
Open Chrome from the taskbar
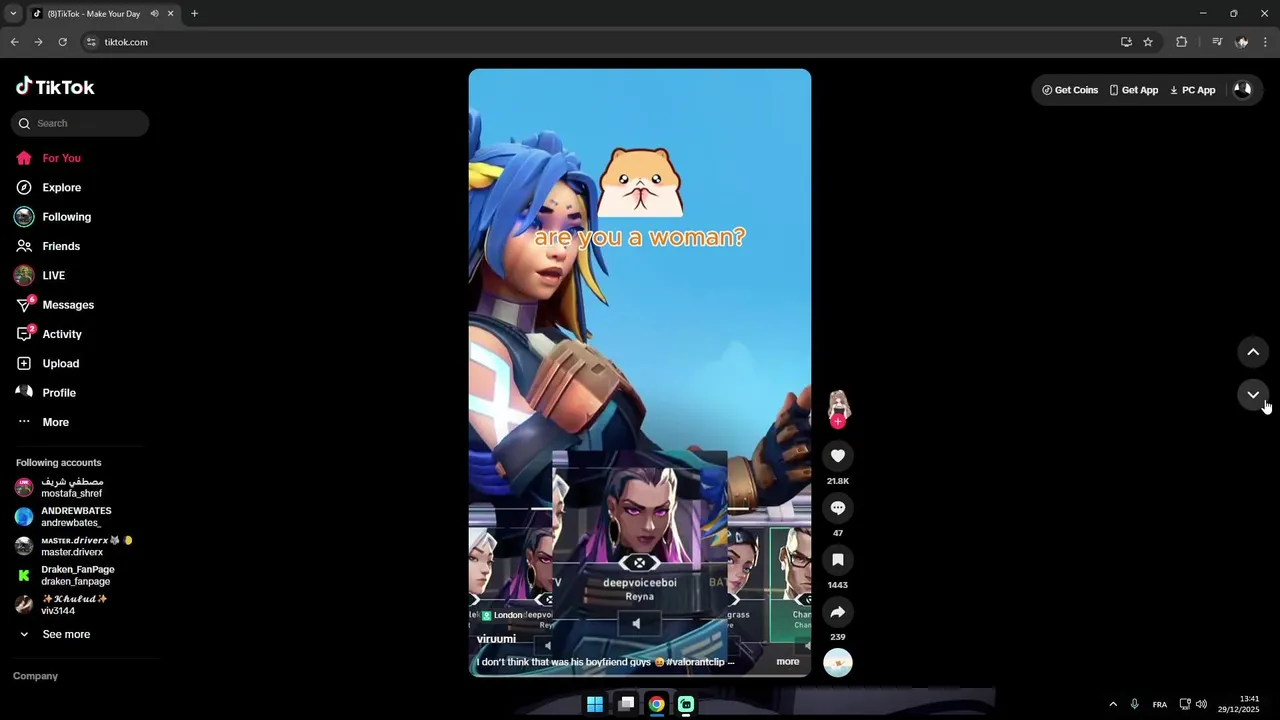(656, 704)
